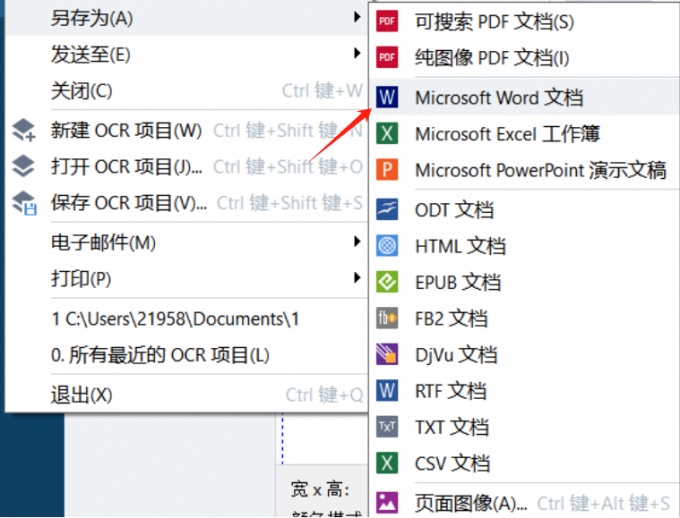This screenshot has width=680, height=518.
Task: Save as CSV 文档
Action: (524, 463)
